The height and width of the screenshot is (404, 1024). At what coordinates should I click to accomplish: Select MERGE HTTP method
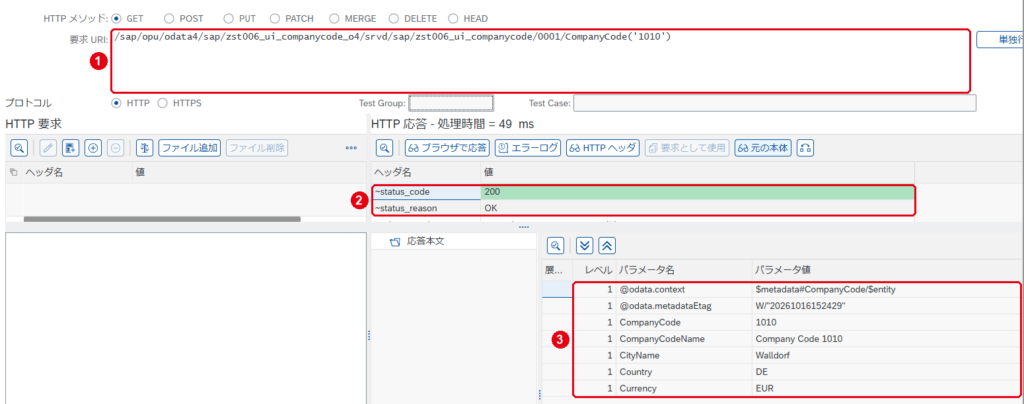334,18
